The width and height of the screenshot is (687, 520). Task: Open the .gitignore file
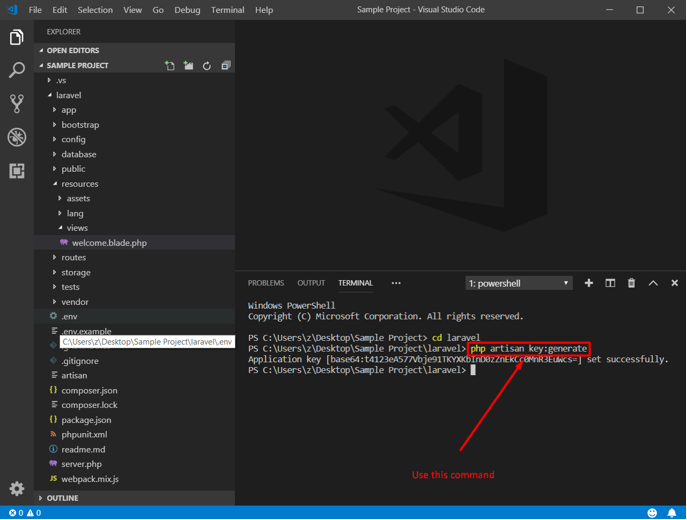[x=135, y=361]
